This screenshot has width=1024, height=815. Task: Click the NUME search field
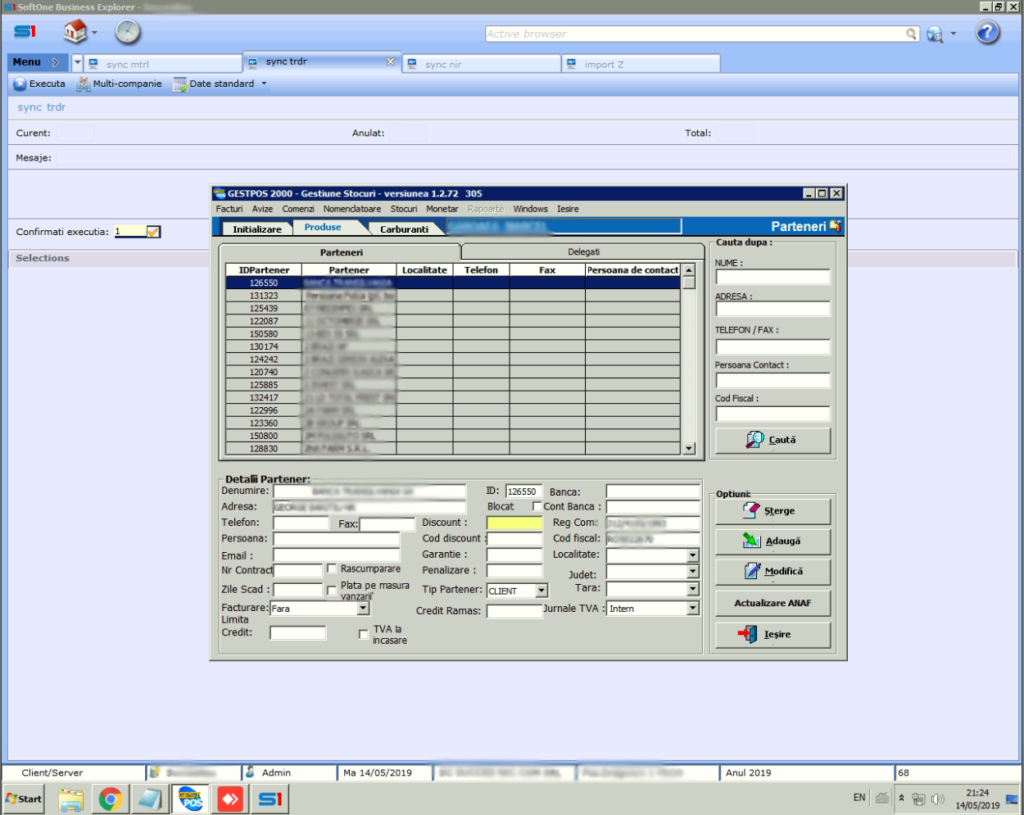pos(773,277)
